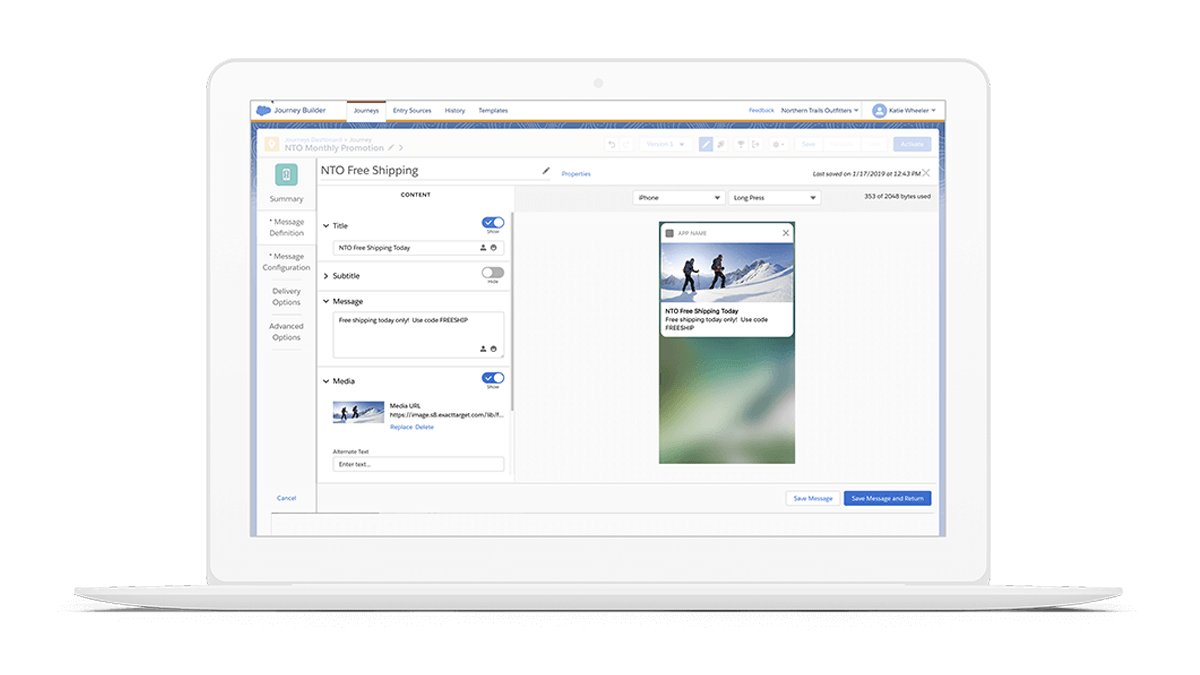Screen dimensions: 1200x675
Task: Click the content panel vertical scrollbar
Action: [x=511, y=310]
